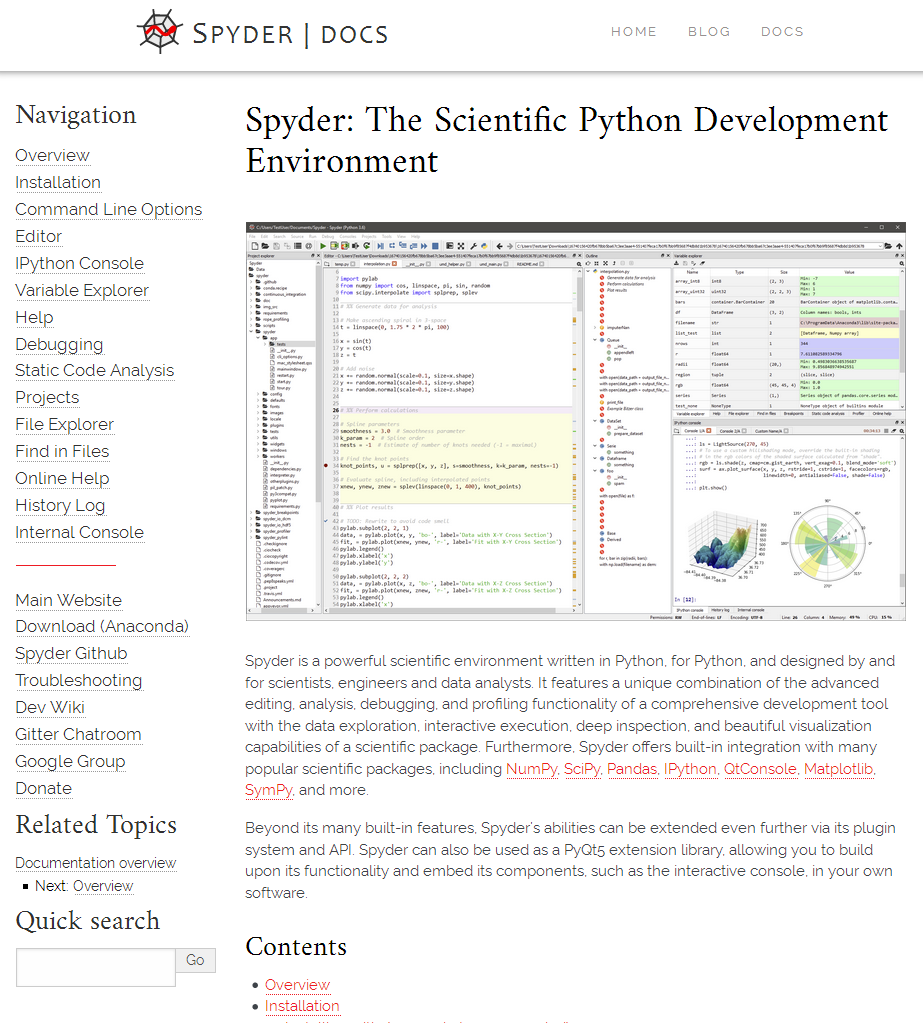Screen dimensions: 923x1023
Task: Open the QtConsole link in paragraph
Action: pos(761,769)
